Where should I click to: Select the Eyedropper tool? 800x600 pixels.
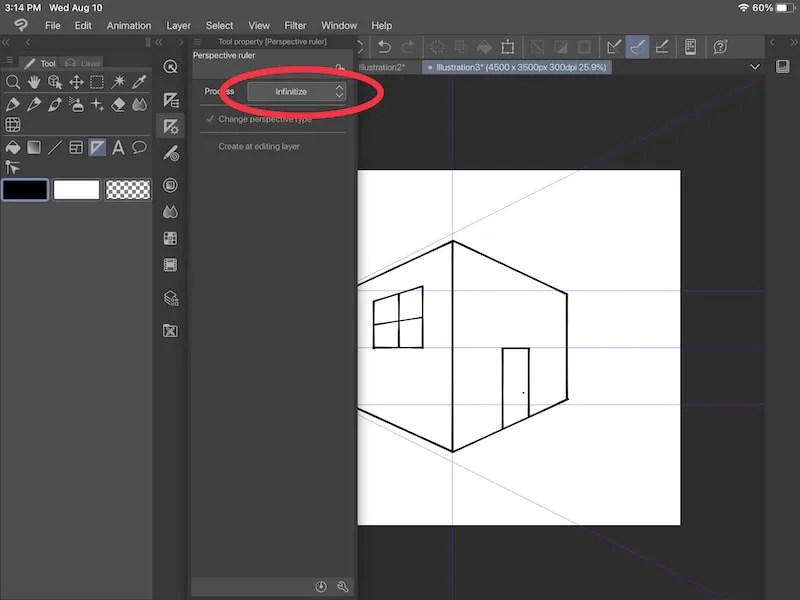tap(139, 82)
